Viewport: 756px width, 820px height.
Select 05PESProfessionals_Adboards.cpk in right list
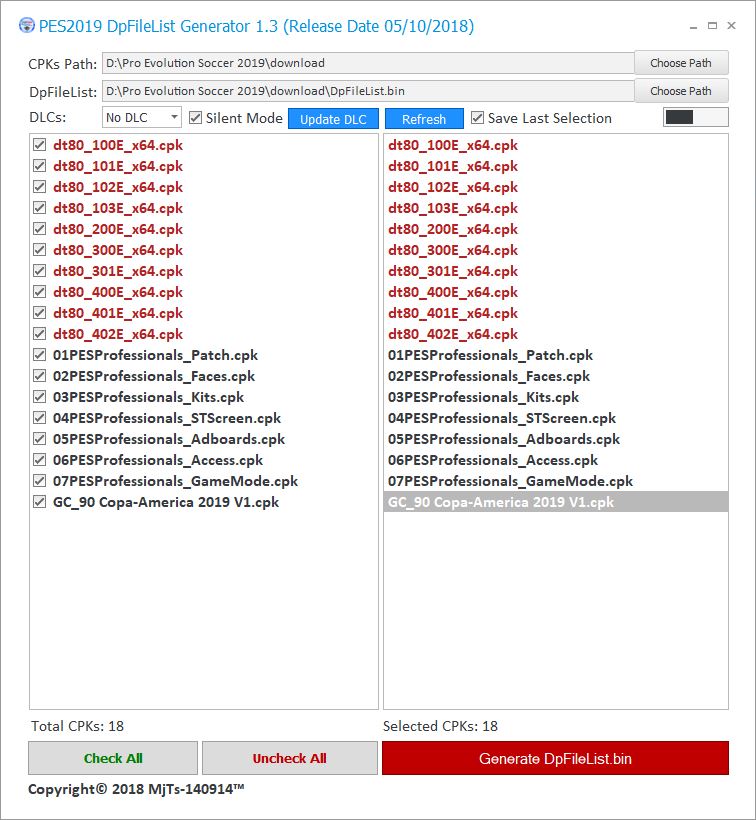[x=556, y=438]
